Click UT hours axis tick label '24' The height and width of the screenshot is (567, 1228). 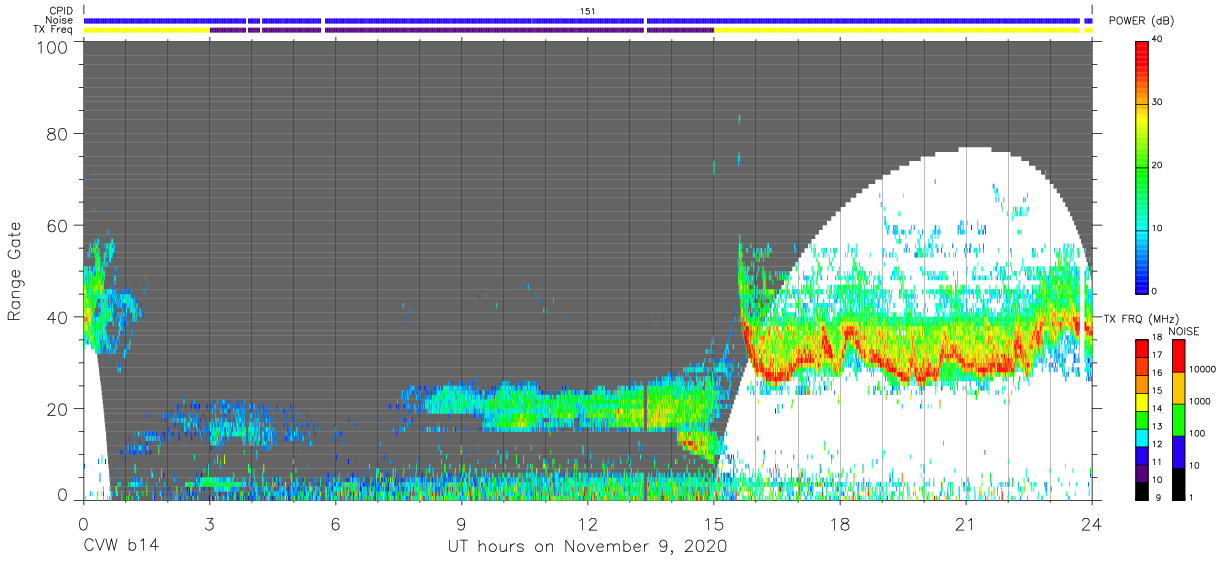pos(1092,524)
